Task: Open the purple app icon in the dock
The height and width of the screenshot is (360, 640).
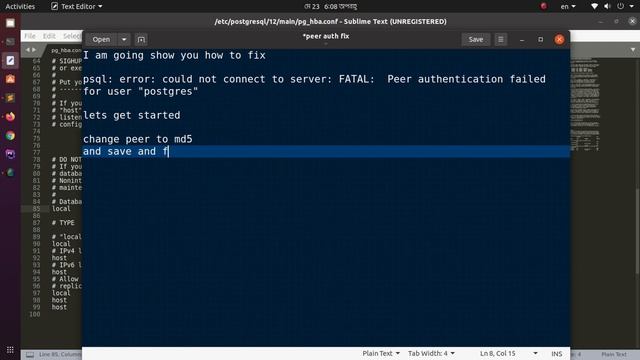Action: pos(10,154)
